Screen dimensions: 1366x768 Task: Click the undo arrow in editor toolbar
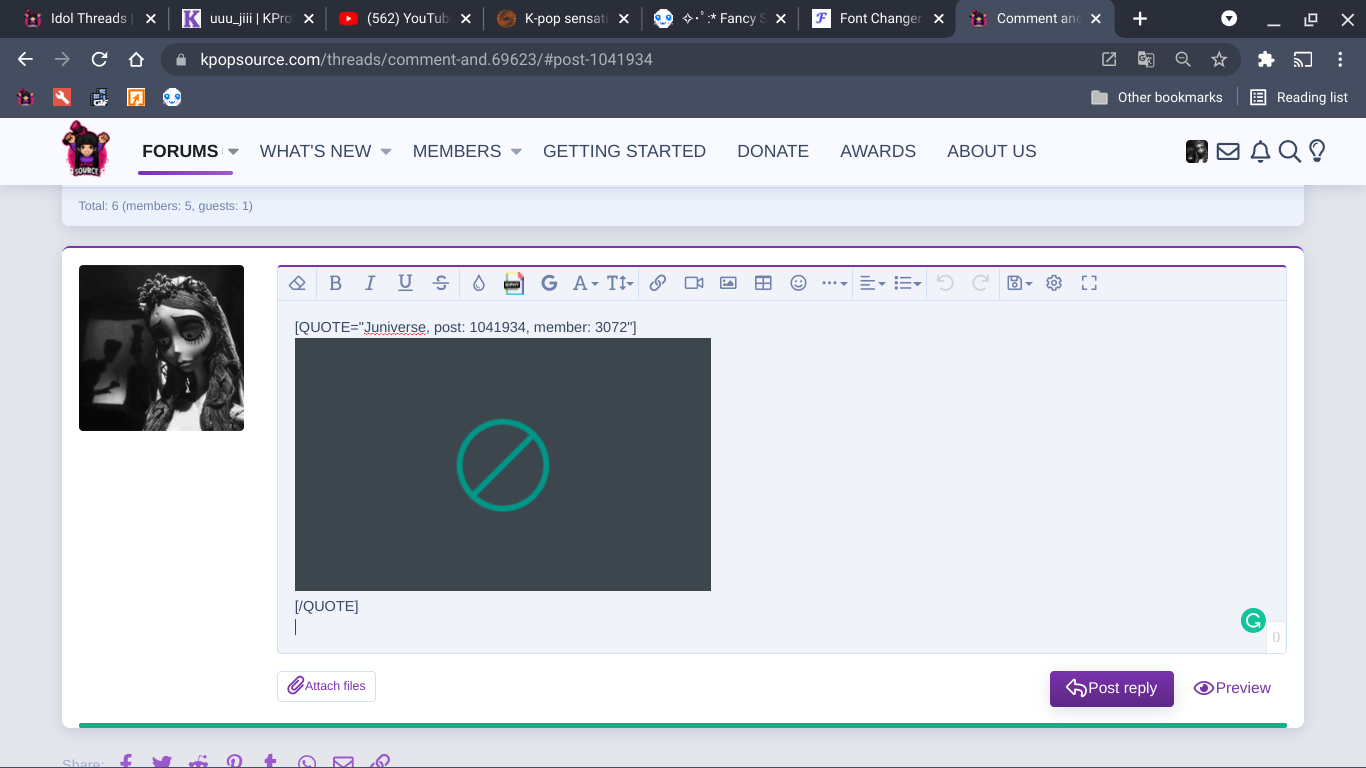[945, 283]
